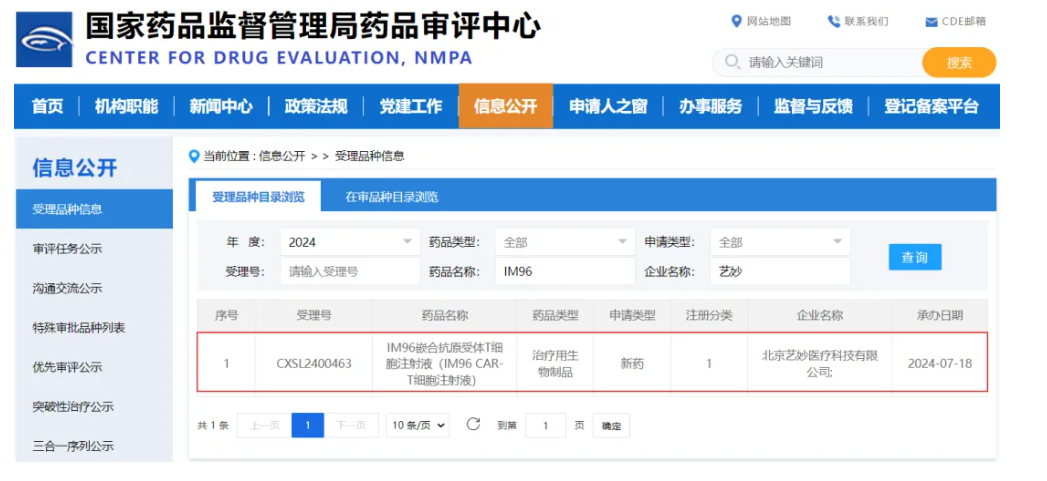This screenshot has height=481, width=1047.
Task: Click the 受理号 input field
Action: [x=350, y=271]
